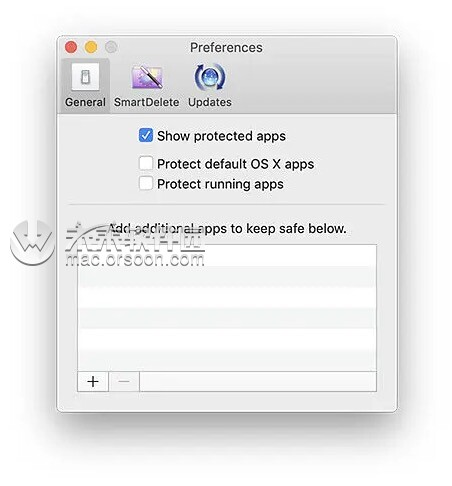The width and height of the screenshot is (452, 486).
Task: Add an app with the plus button
Action: click(93, 381)
